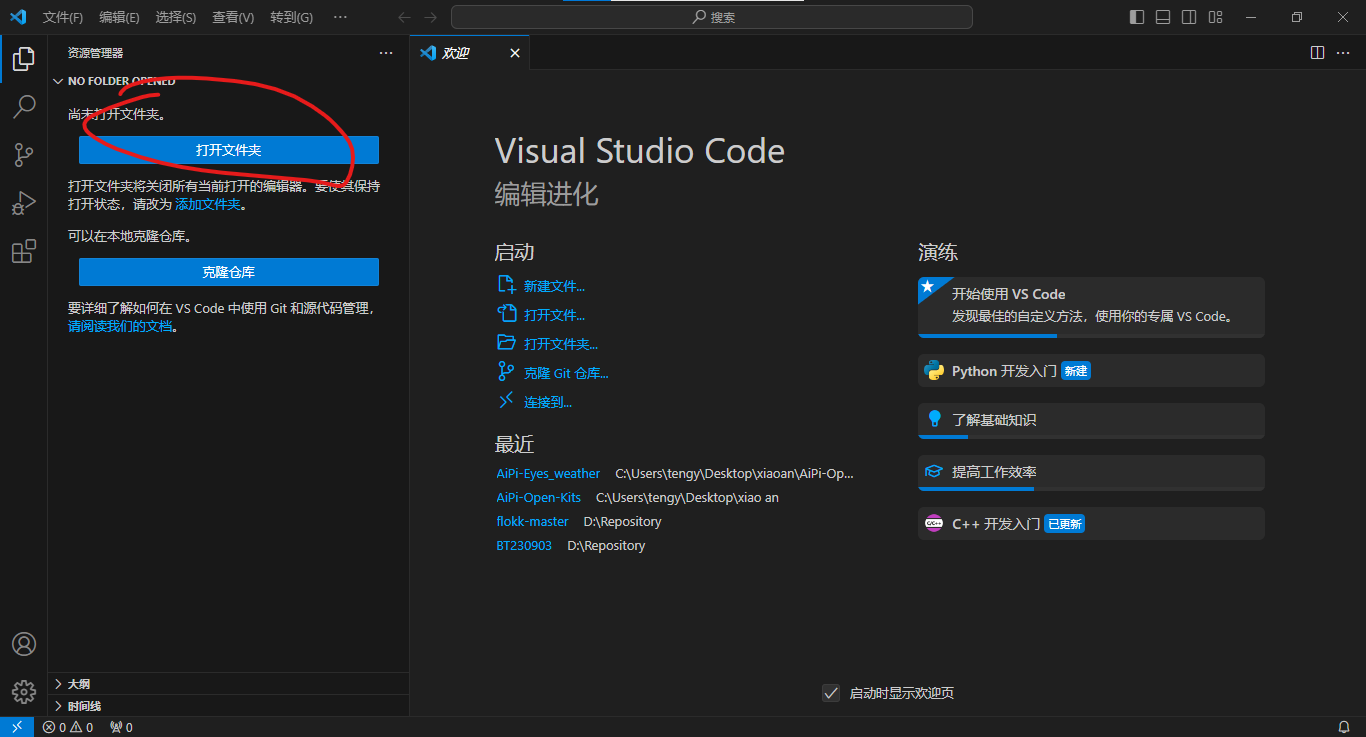This screenshot has width=1366, height=737.
Task: Go forward with the right arrow
Action: (430, 17)
